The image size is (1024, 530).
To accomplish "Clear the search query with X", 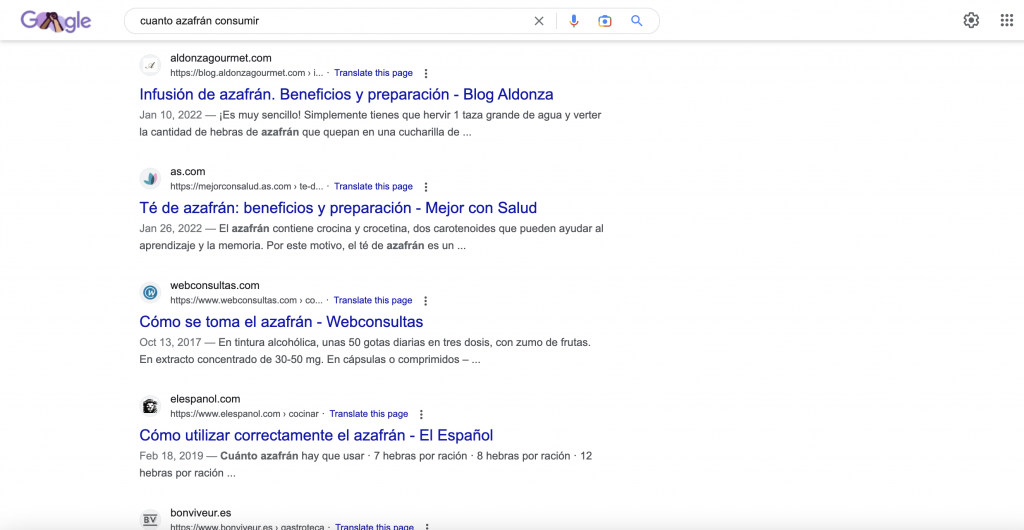I will 539,21.
